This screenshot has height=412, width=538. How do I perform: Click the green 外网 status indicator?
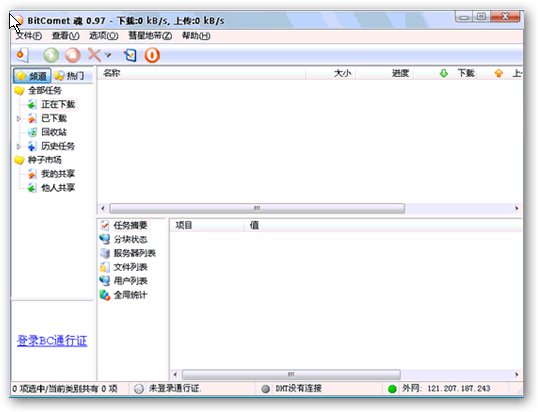pos(392,389)
